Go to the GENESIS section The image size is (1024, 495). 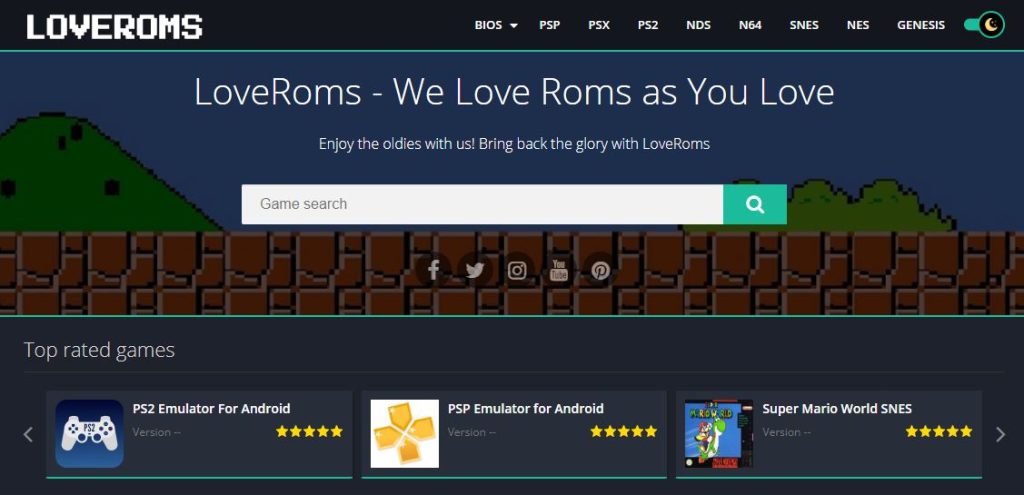click(921, 25)
